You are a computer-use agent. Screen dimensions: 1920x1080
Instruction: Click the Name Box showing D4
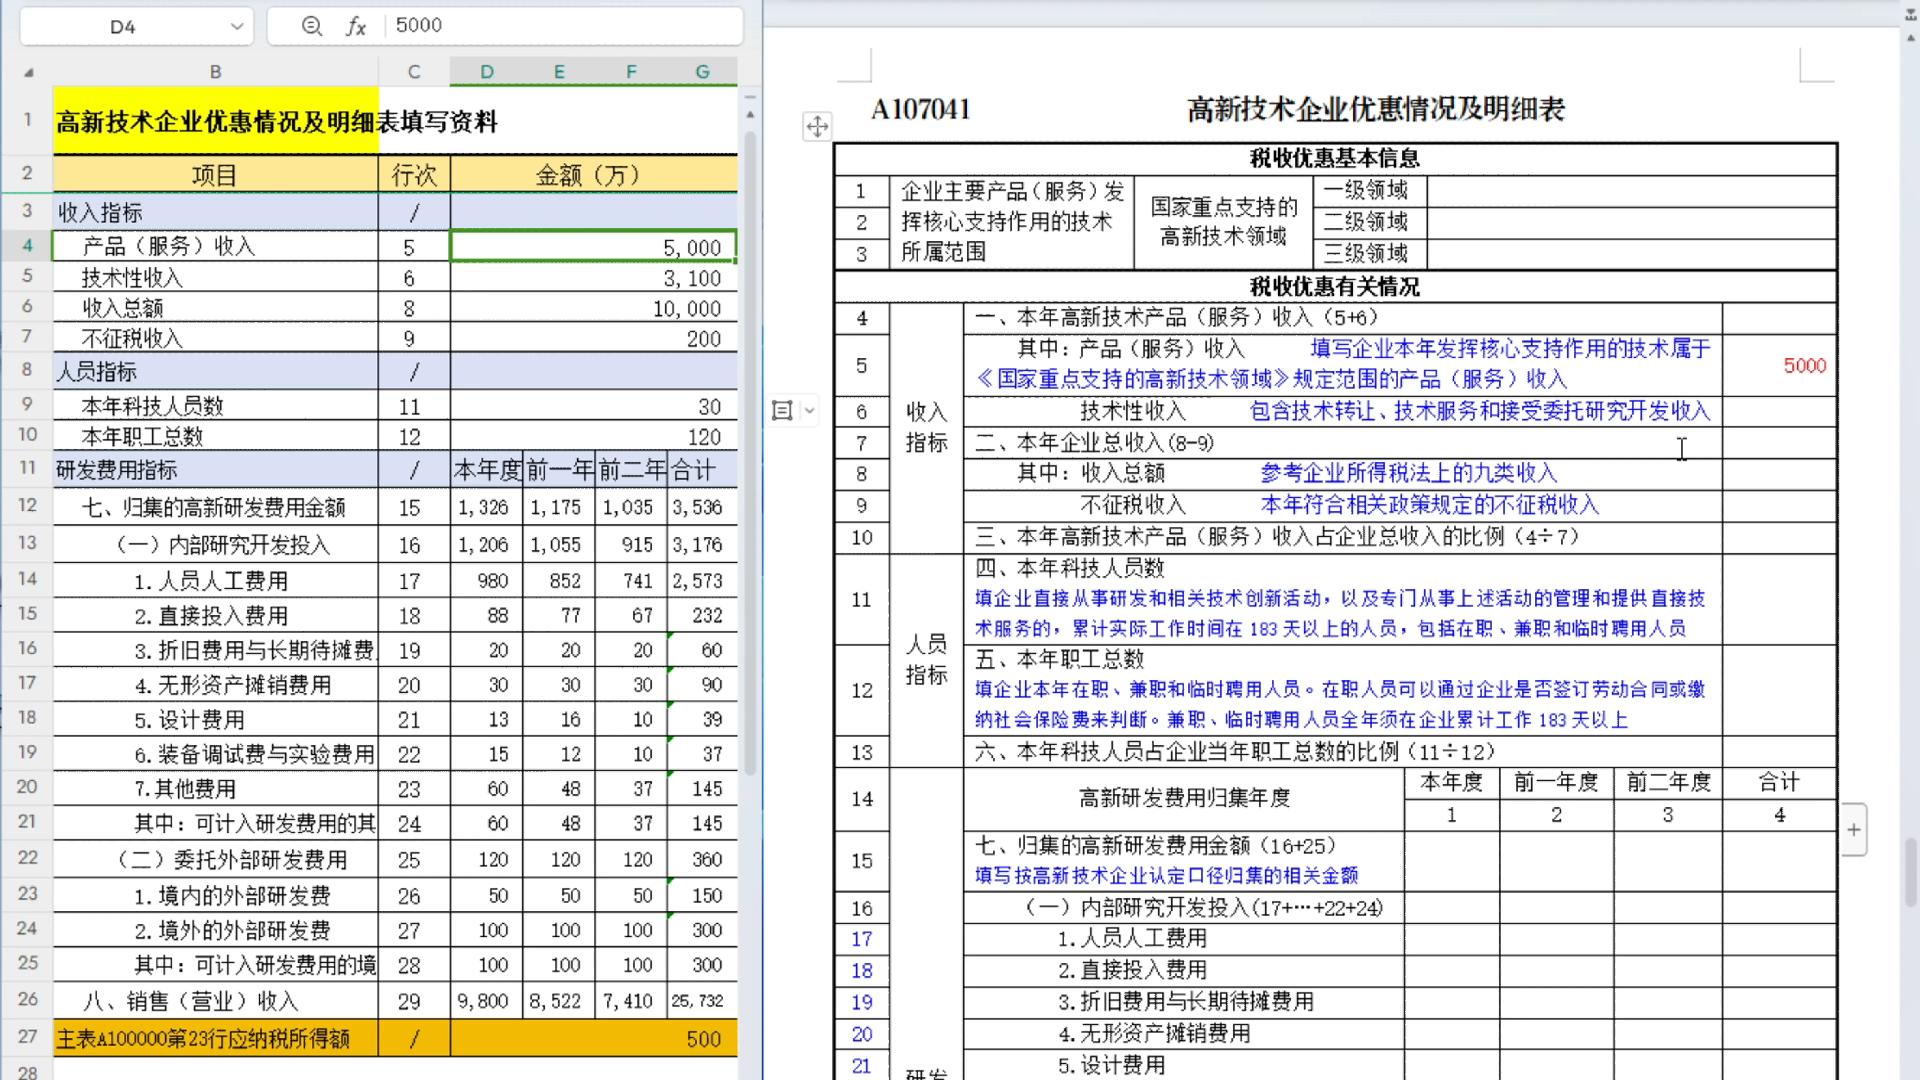click(x=123, y=26)
